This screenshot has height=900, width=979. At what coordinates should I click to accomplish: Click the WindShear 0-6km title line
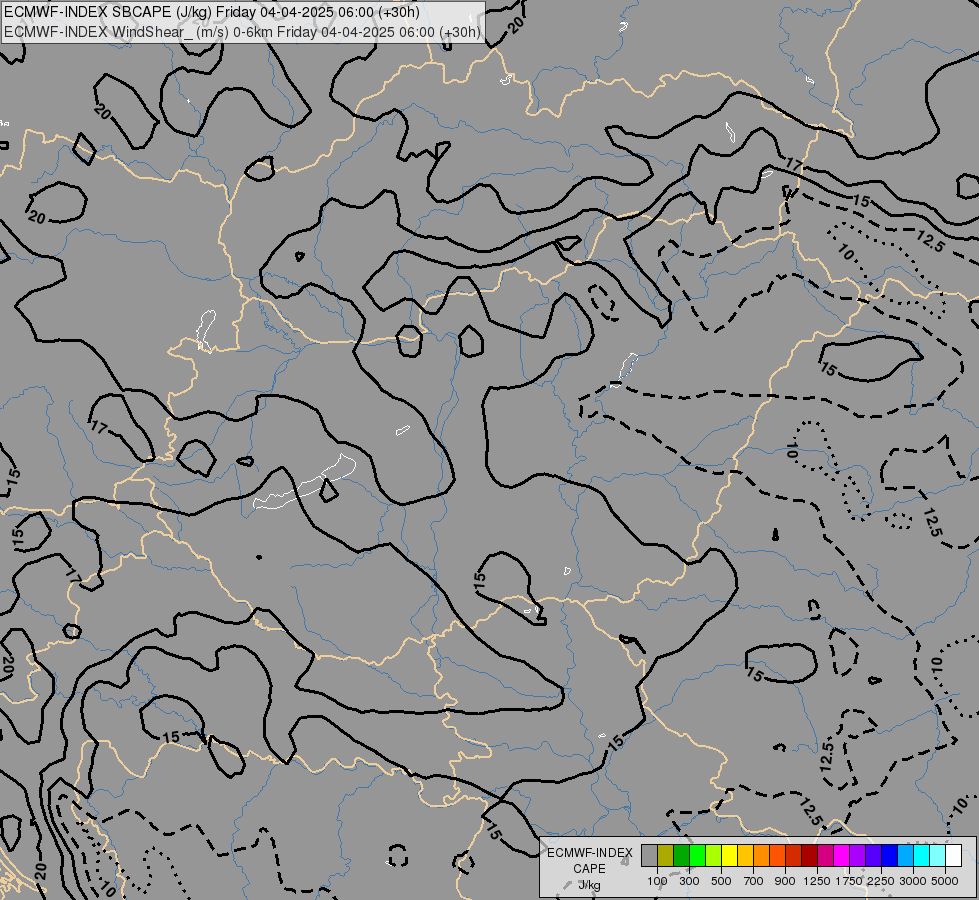(x=242, y=32)
